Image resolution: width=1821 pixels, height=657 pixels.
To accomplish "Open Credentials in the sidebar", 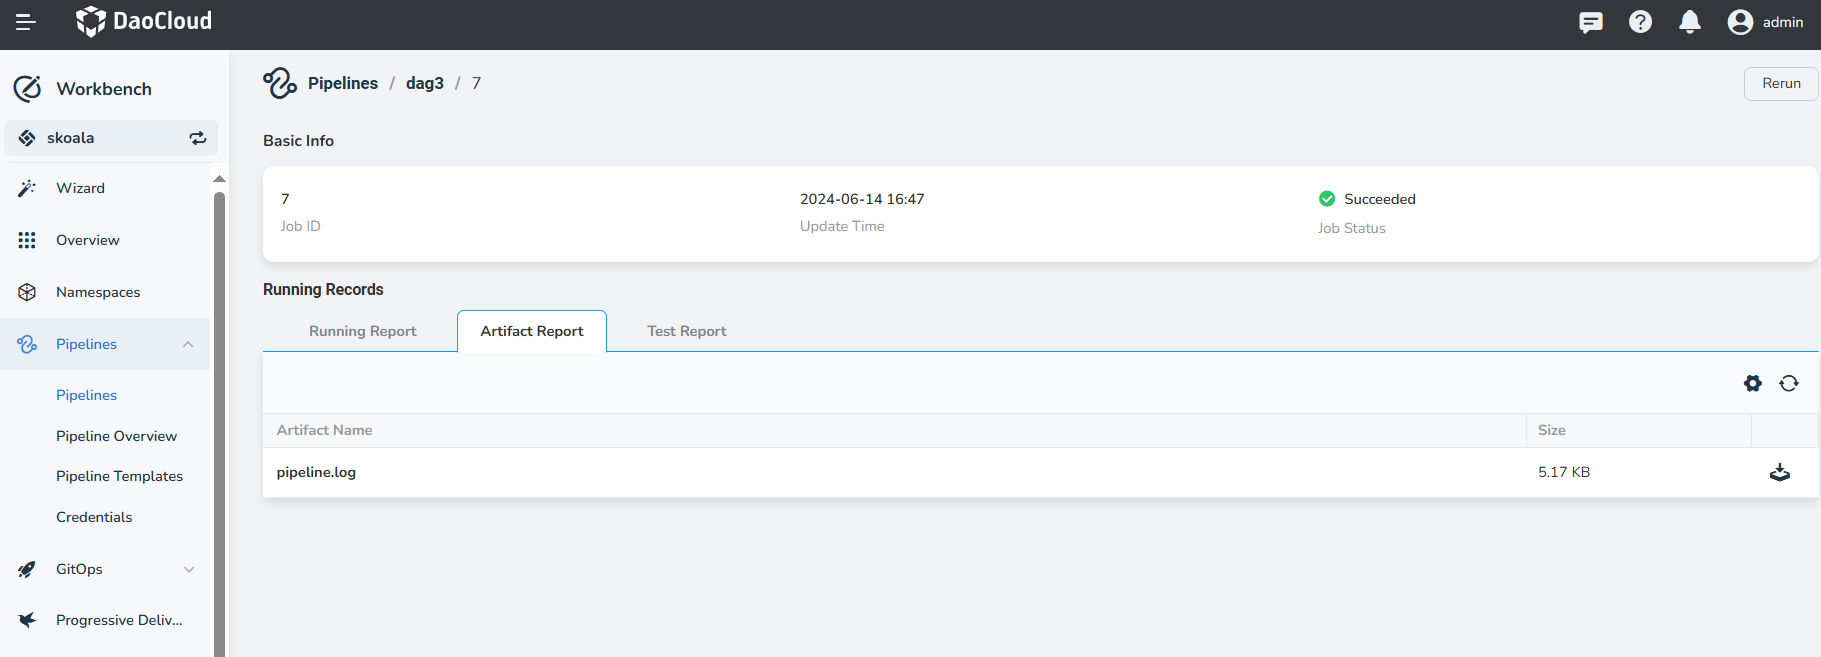I will [94, 517].
